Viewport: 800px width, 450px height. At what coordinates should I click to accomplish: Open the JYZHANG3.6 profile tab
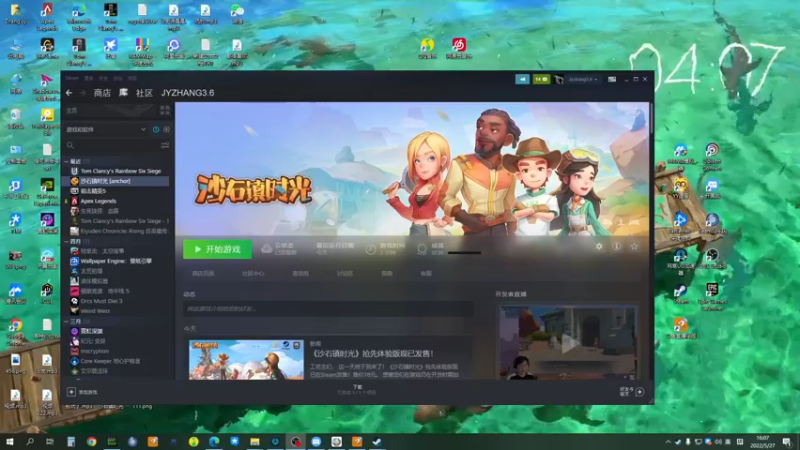pyautogui.click(x=188, y=93)
